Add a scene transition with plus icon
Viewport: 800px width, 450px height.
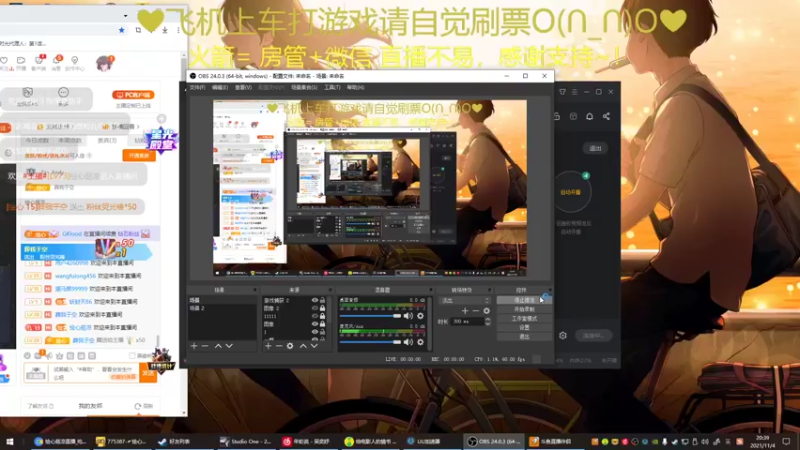pos(465,311)
